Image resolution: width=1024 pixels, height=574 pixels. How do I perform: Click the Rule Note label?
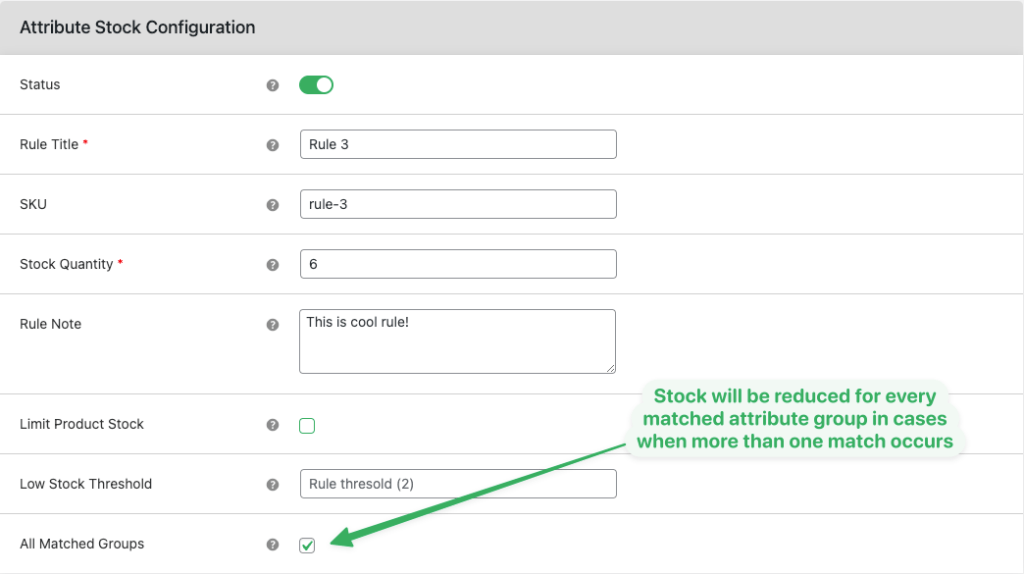pos(50,324)
